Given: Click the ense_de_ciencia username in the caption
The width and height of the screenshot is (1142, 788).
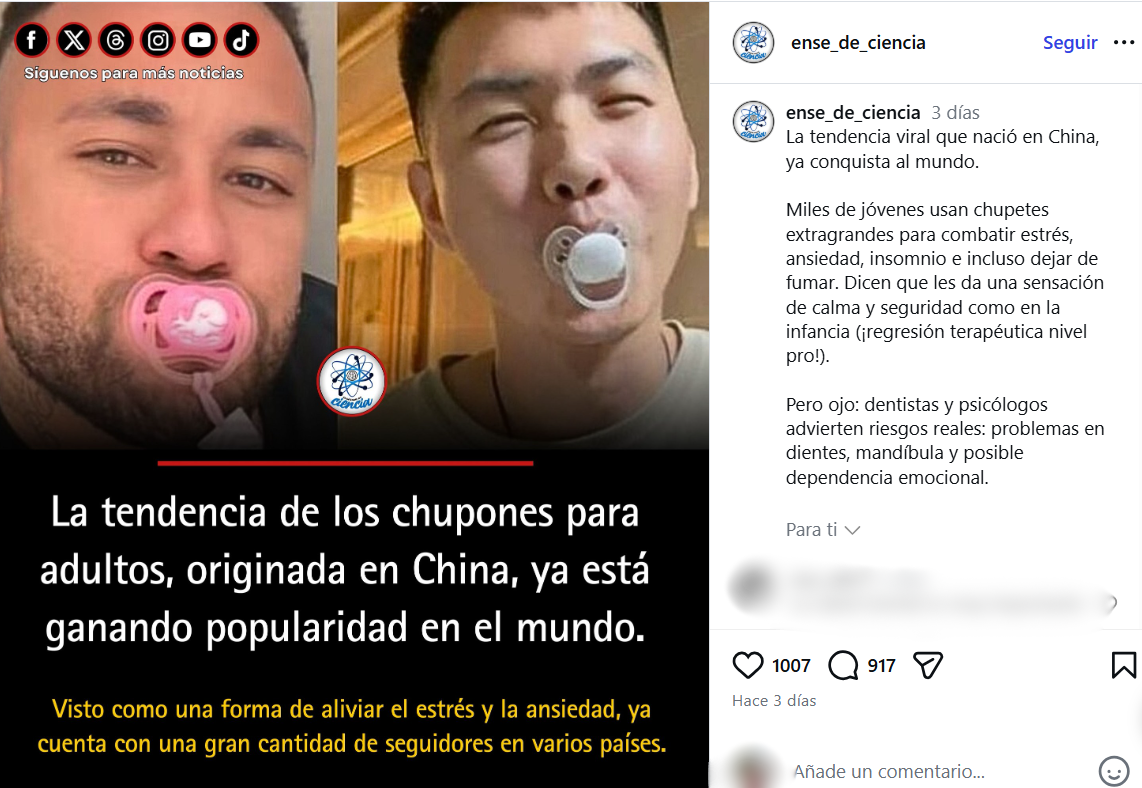Looking at the screenshot, I should pyautogui.click(x=853, y=113).
